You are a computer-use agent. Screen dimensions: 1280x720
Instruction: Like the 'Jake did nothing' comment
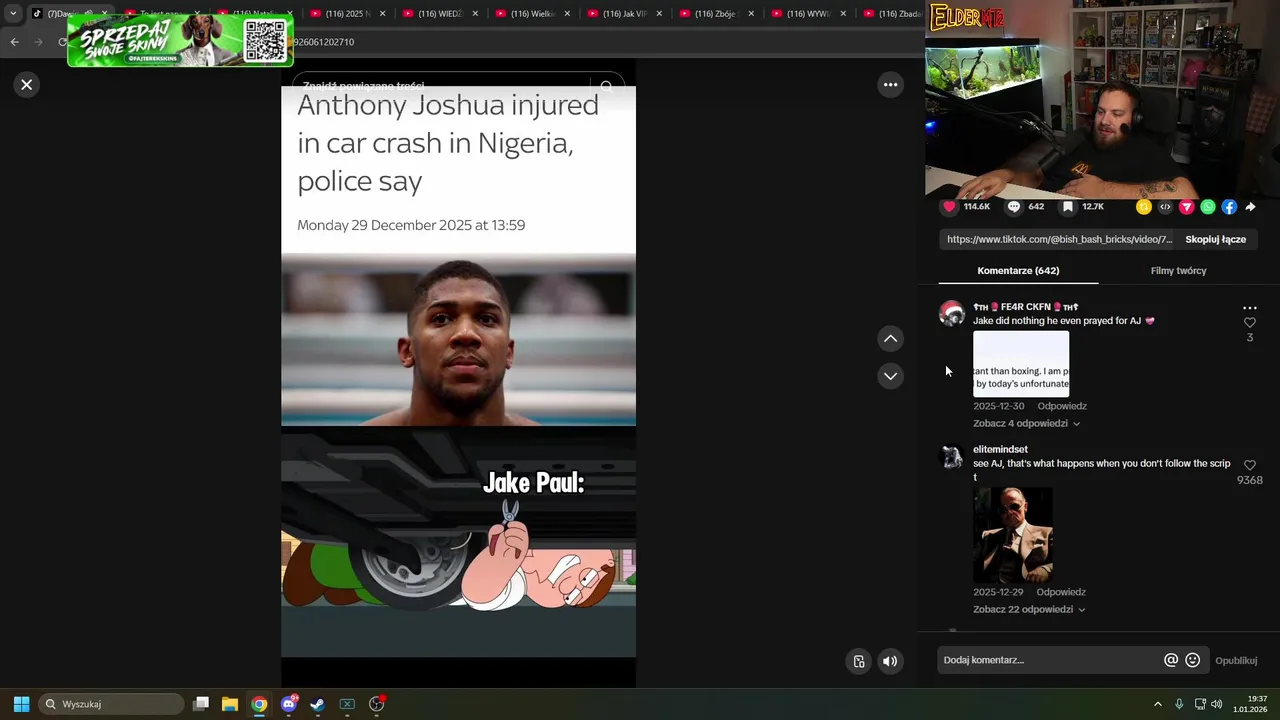(1249, 323)
